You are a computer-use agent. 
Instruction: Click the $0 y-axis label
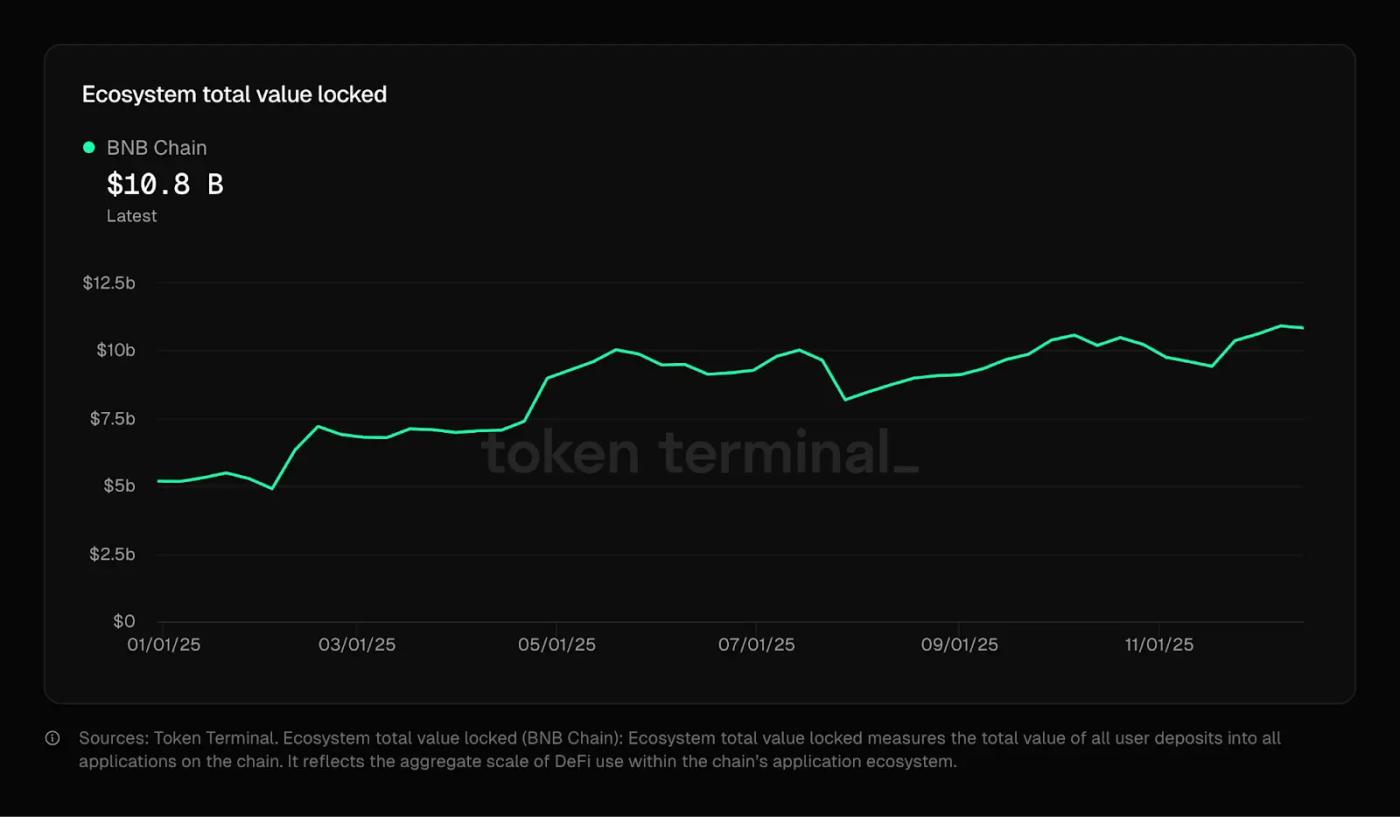click(123, 622)
